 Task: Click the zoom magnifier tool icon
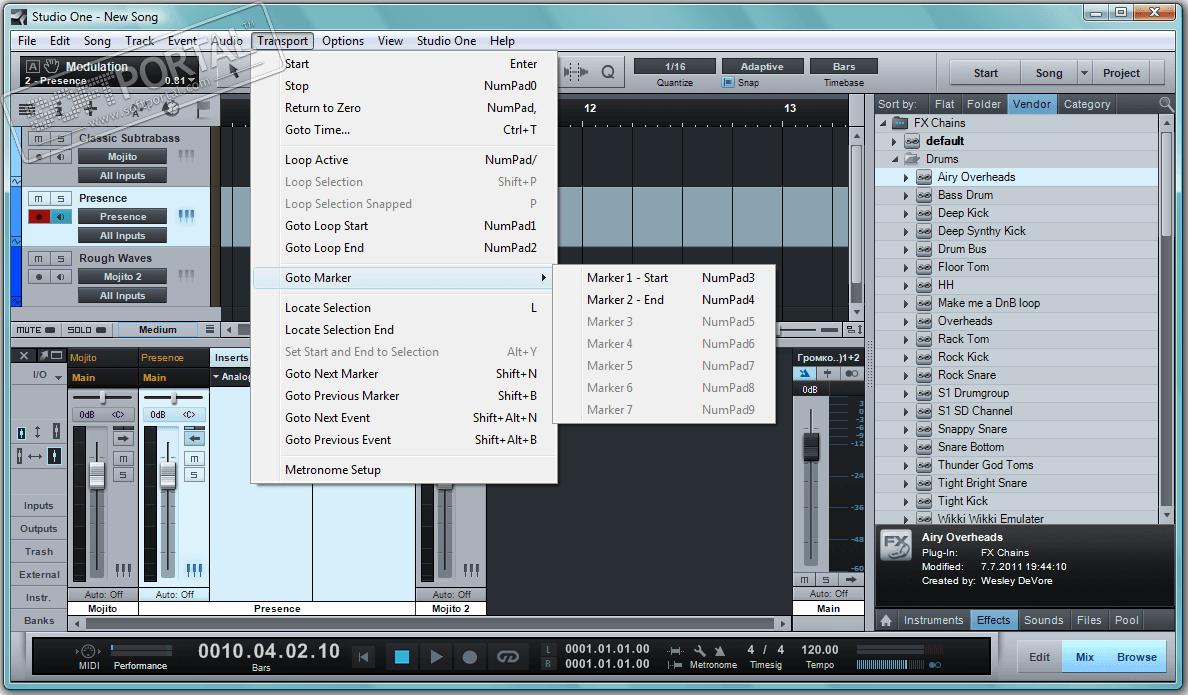(608, 72)
